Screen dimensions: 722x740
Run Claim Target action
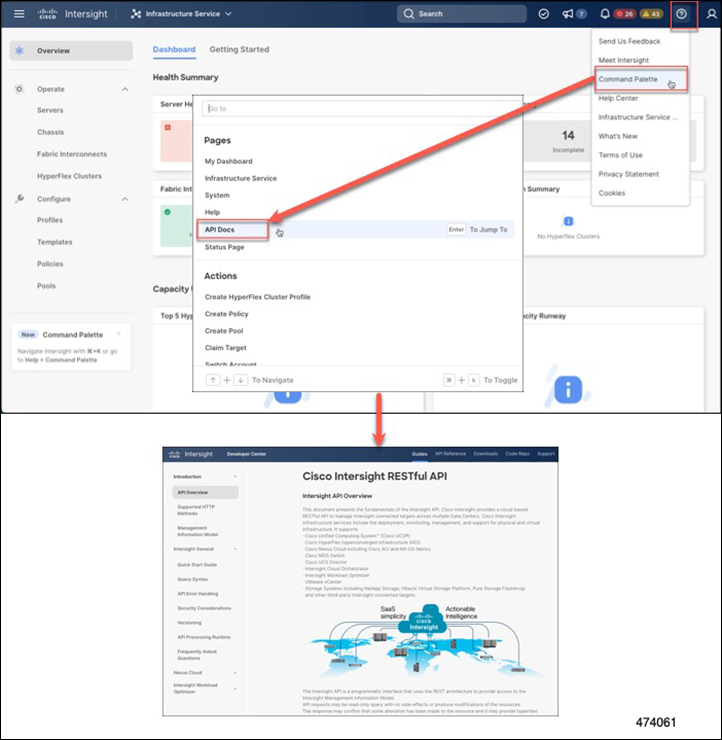point(226,348)
